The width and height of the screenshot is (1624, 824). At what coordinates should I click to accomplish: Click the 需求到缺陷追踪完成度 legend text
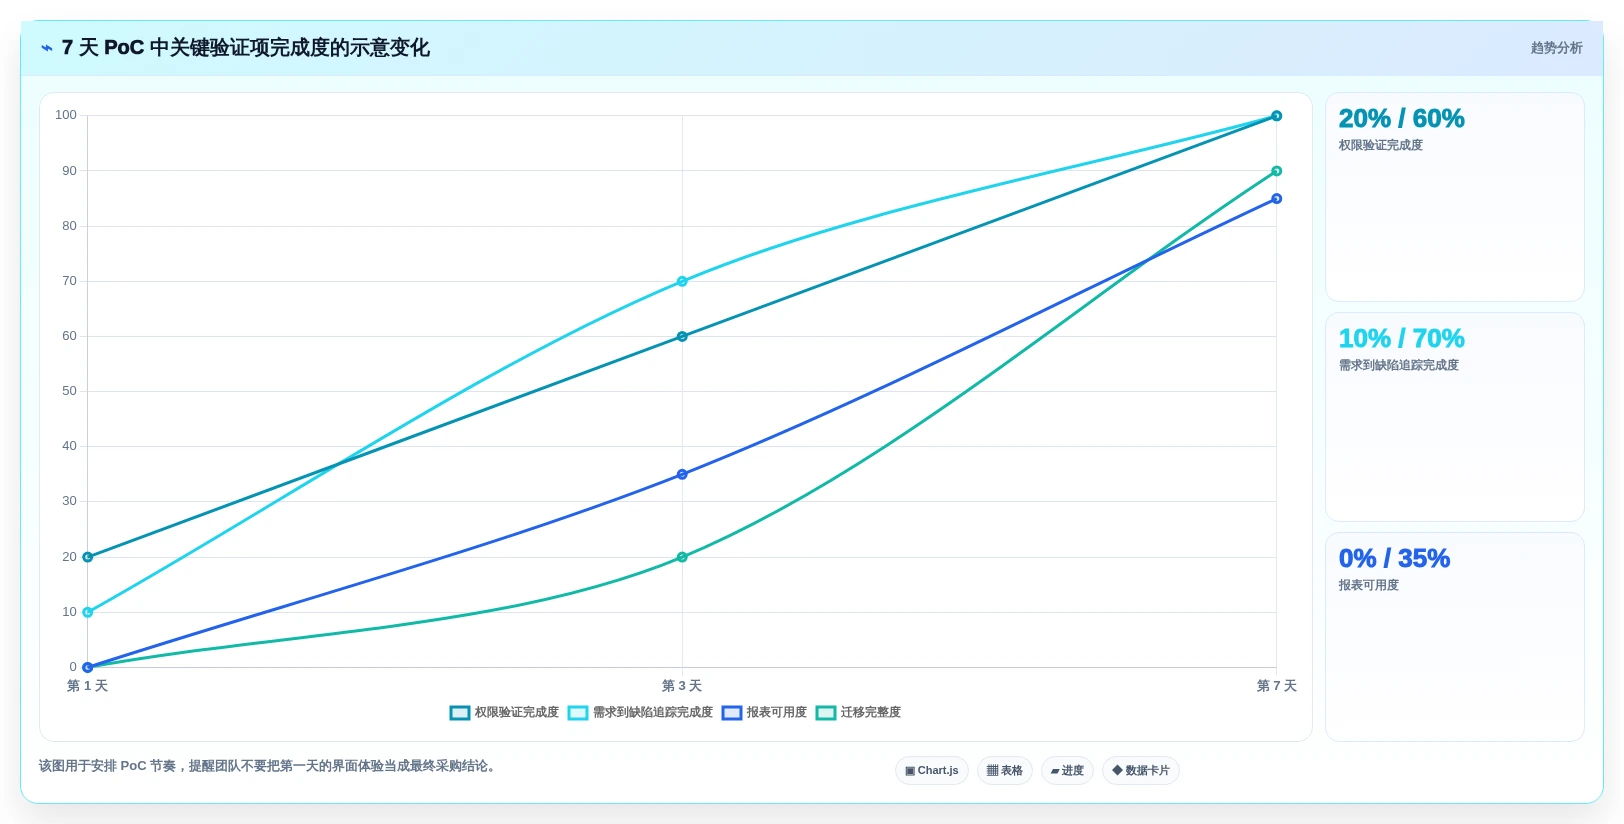click(653, 713)
